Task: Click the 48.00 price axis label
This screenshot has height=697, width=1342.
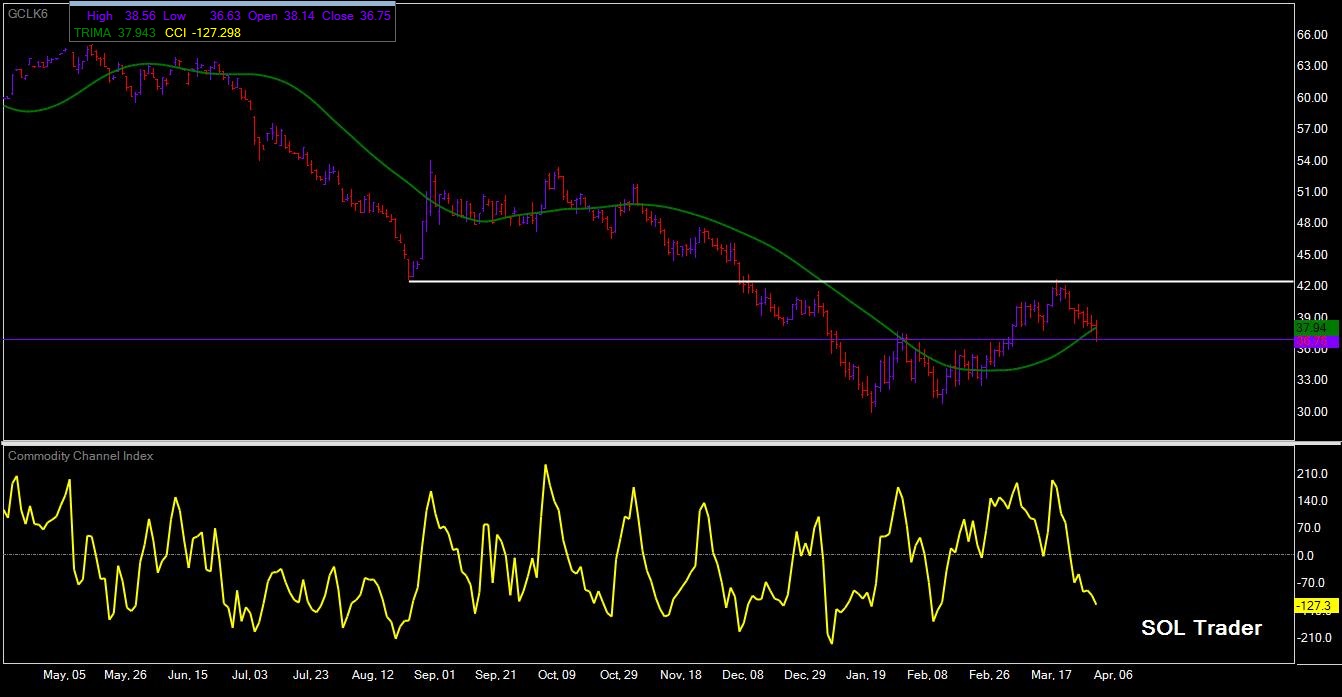Action: [1311, 223]
